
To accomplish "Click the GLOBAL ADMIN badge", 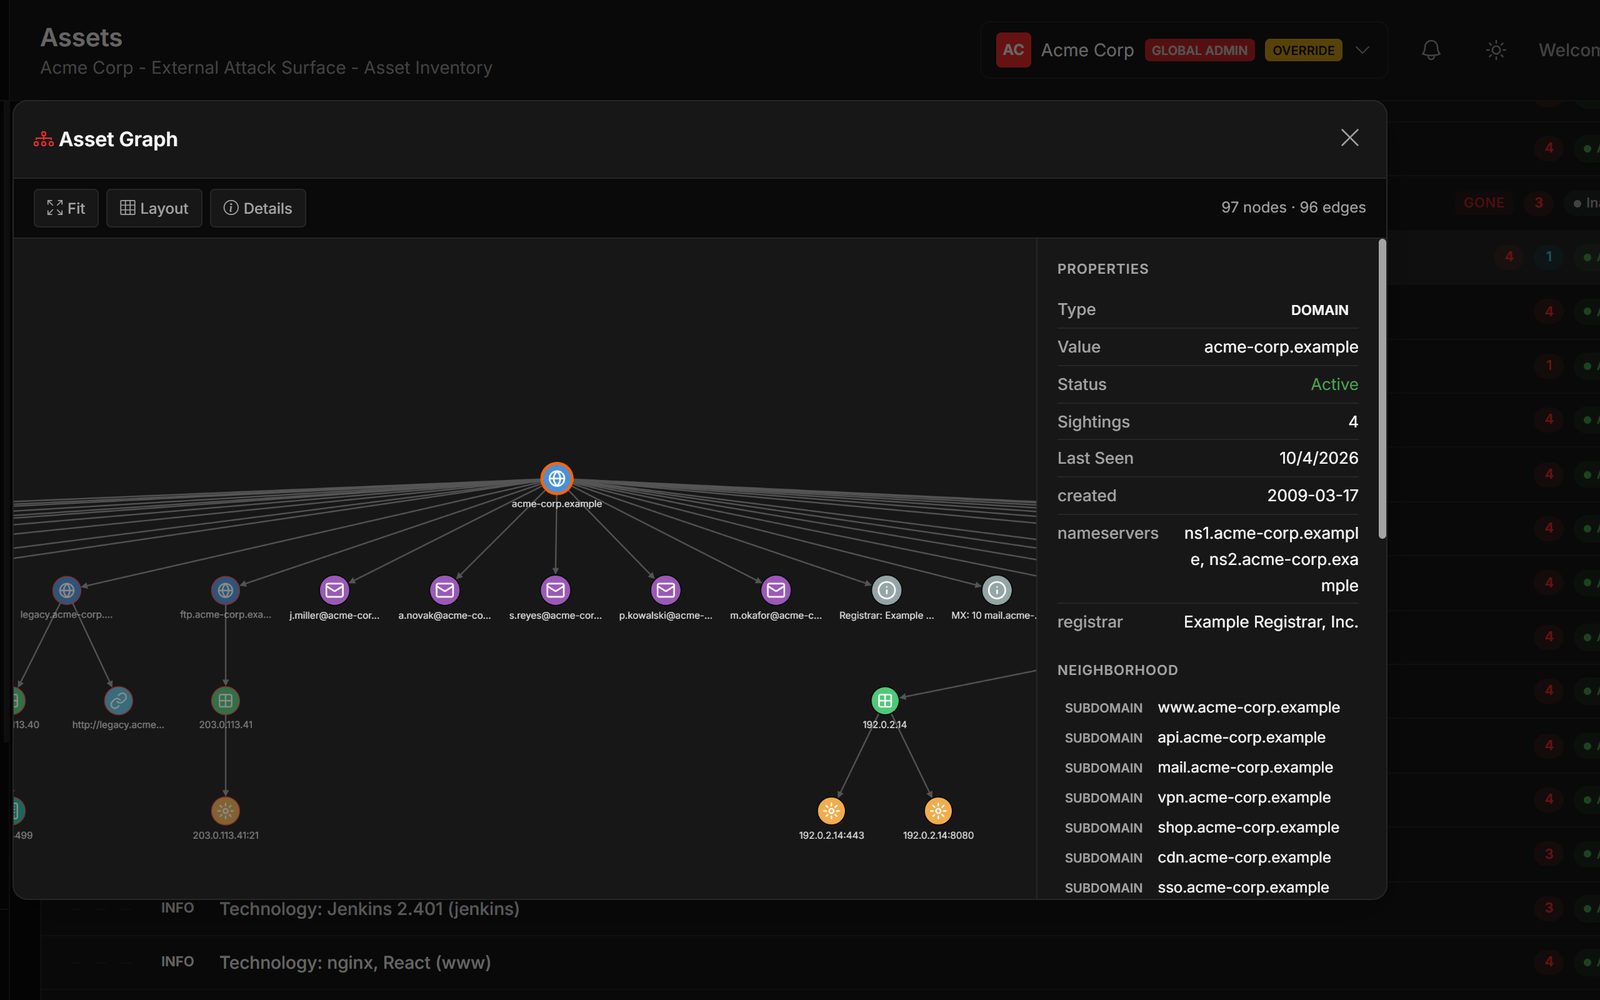I will pyautogui.click(x=1200, y=50).
